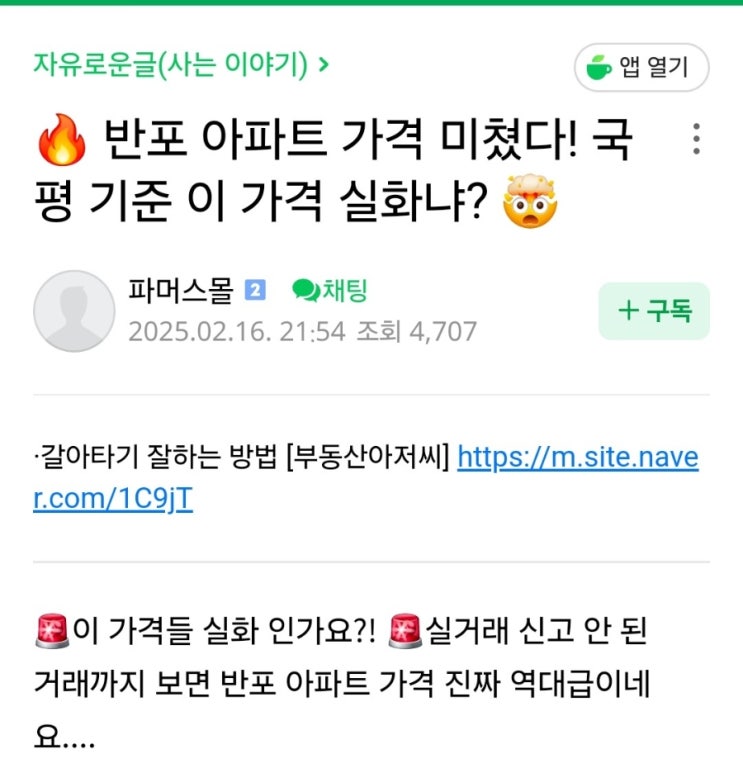The width and height of the screenshot is (743, 773).
Task: Open the 자유로운글(사는 이야기) board link
Action: pos(171,65)
